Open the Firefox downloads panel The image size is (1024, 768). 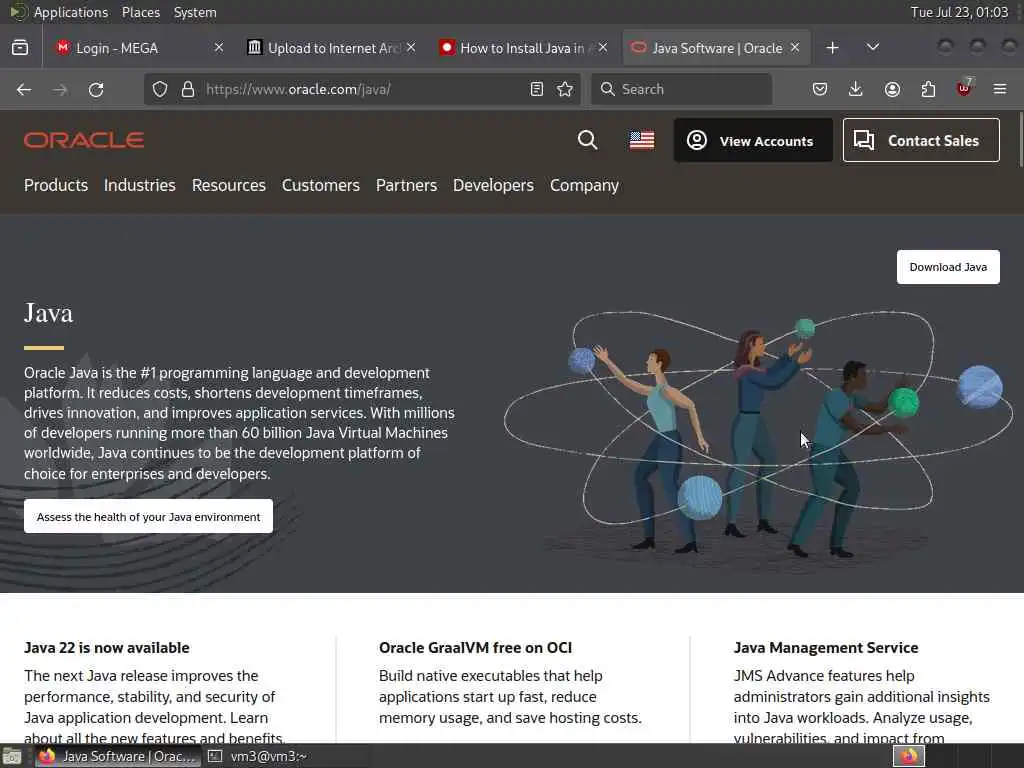click(856, 89)
